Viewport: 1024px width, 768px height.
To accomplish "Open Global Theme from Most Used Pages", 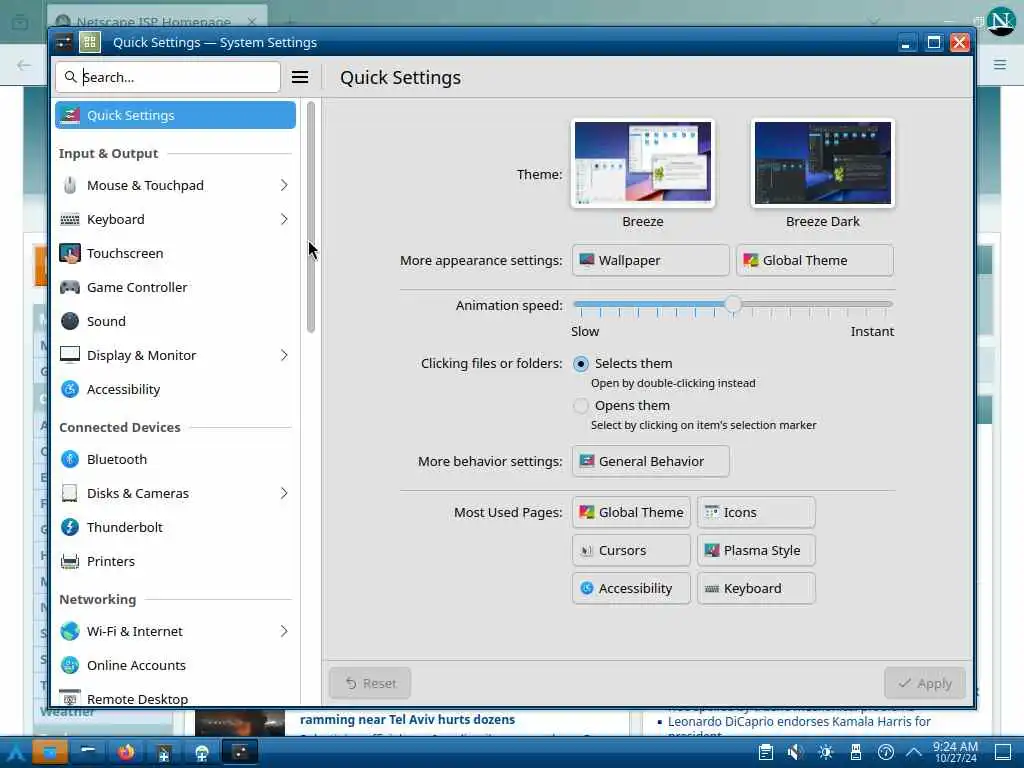I will 631,513.
